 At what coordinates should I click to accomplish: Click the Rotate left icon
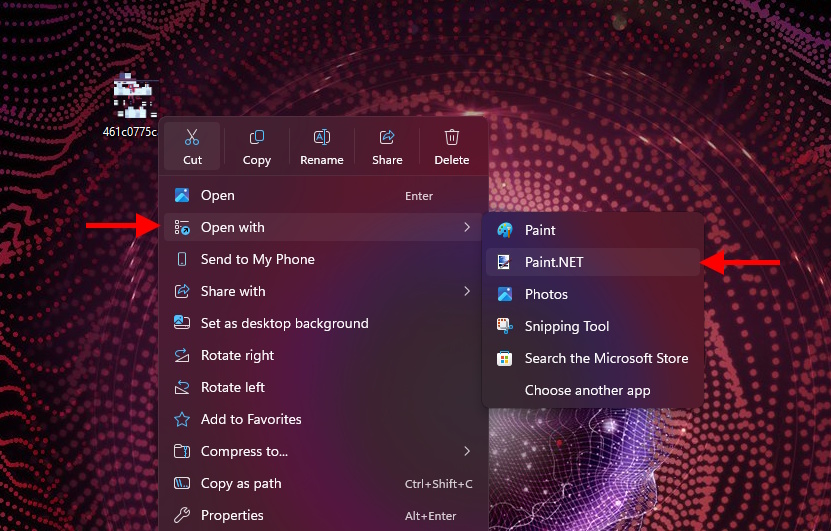pos(182,387)
